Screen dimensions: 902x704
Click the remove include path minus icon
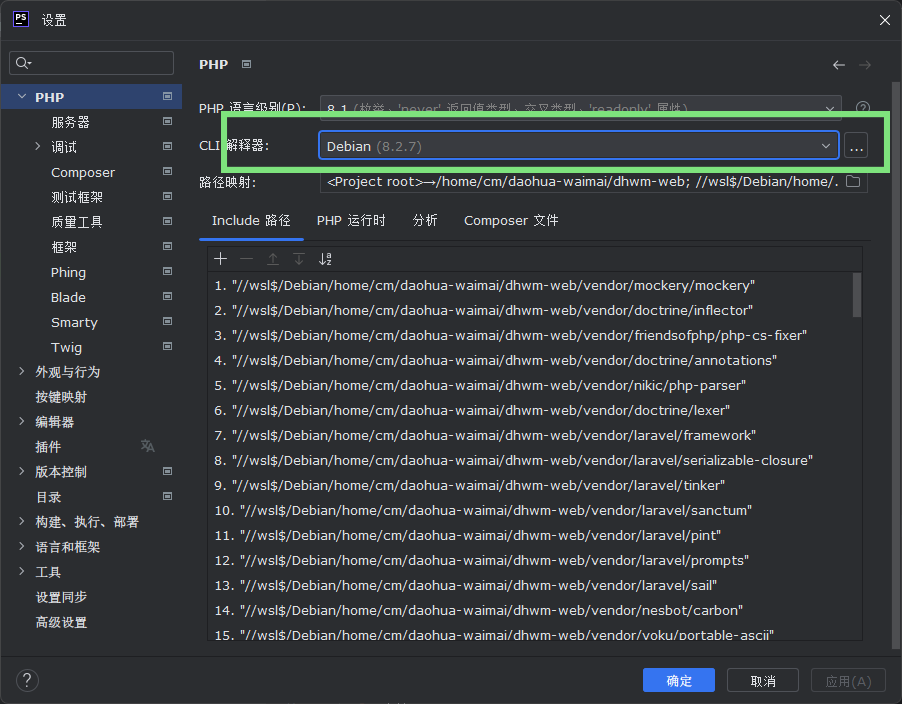point(246,259)
